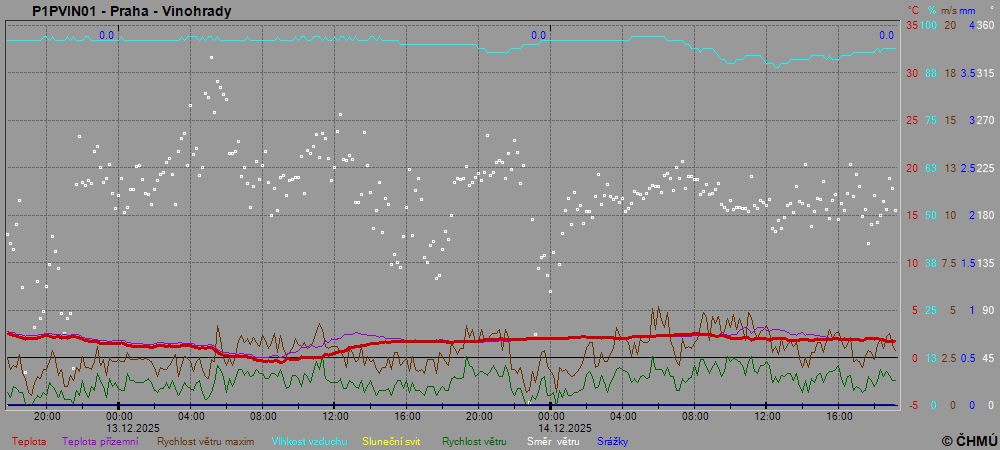Viewport: 1000px width, 450px height.
Task: Click the 360 wind direction axis value
Action: pyautogui.click(x=984, y=25)
